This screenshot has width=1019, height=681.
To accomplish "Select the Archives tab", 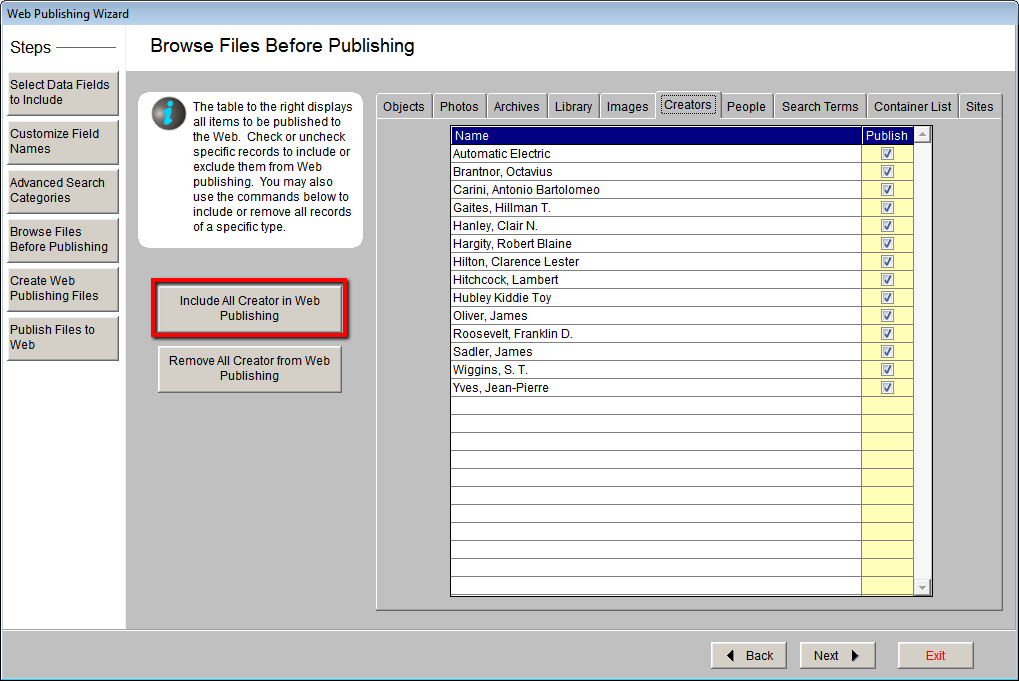I will (516, 105).
